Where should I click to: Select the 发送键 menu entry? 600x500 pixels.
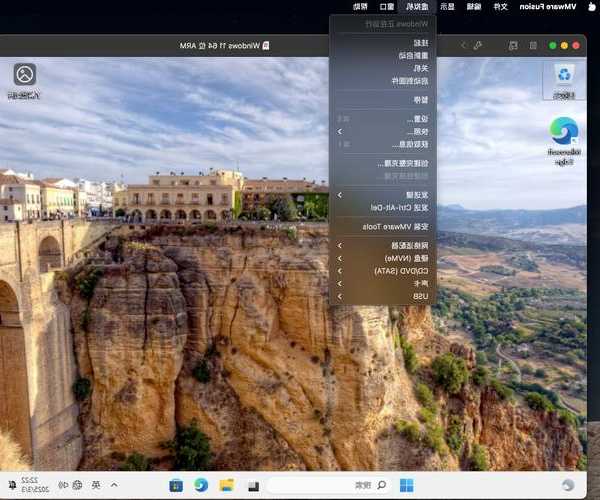point(383,195)
